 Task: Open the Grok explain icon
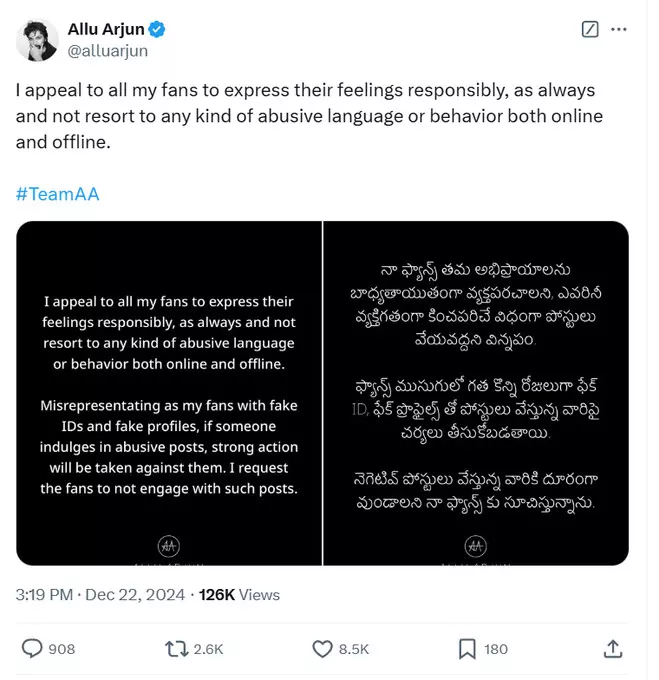(590, 30)
